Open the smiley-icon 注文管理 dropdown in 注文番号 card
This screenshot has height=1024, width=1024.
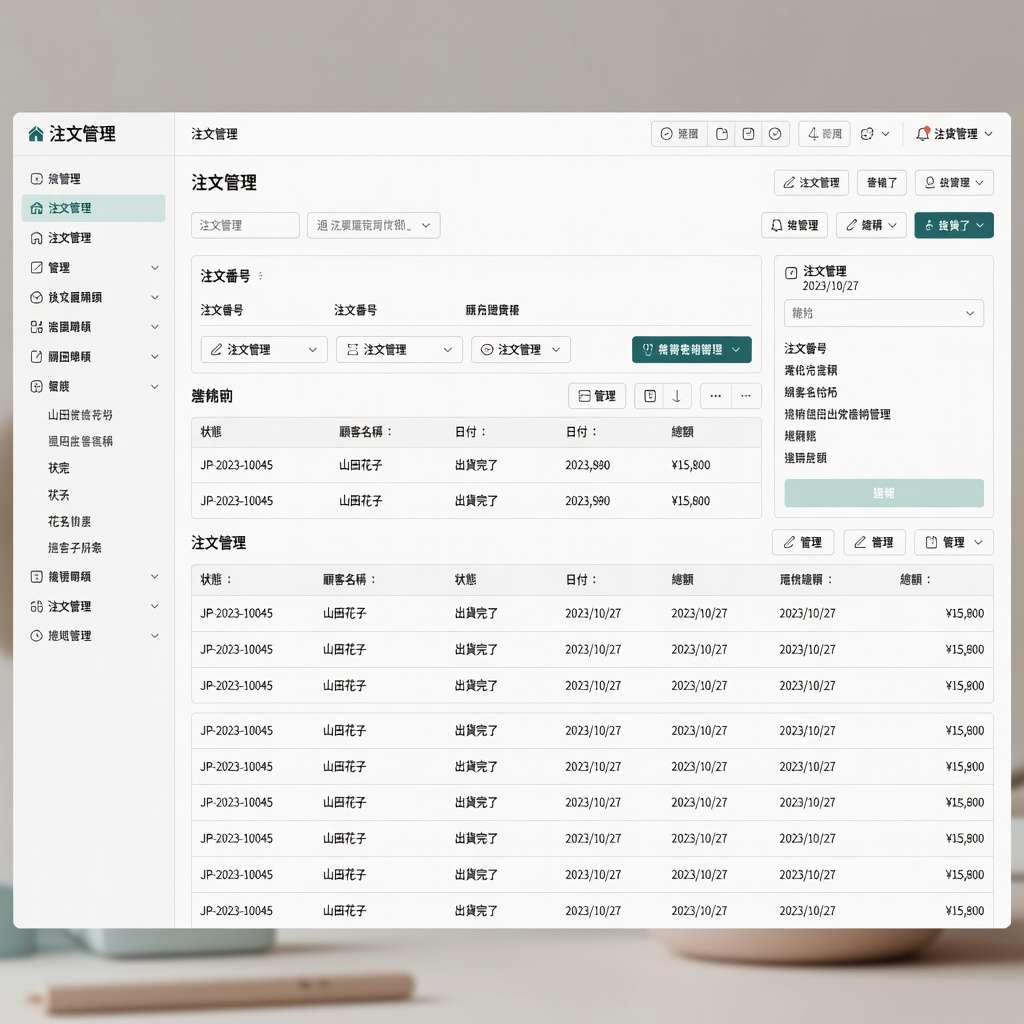tap(520, 349)
